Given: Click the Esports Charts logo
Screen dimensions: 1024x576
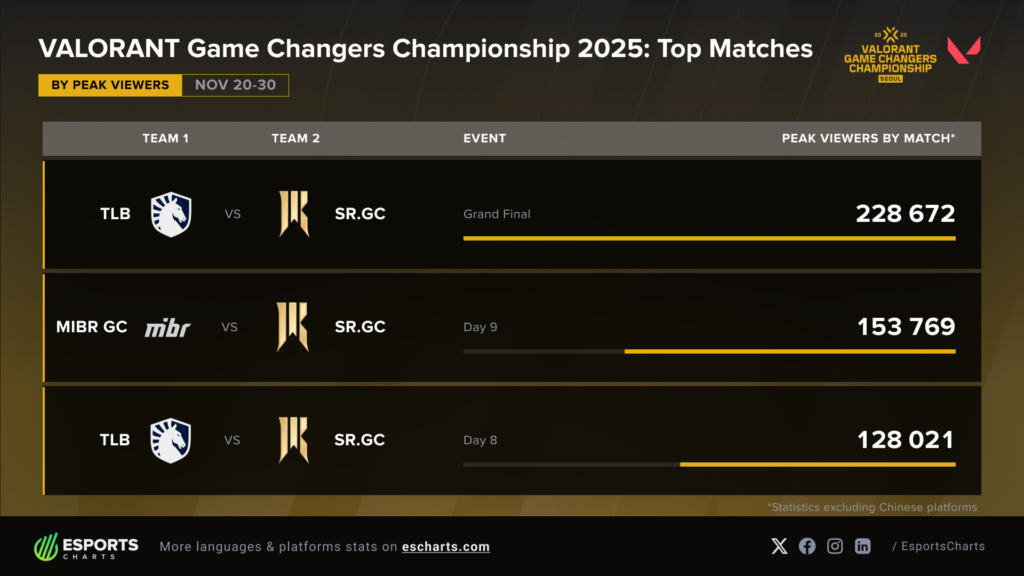Looking at the screenshot, I should [86, 547].
